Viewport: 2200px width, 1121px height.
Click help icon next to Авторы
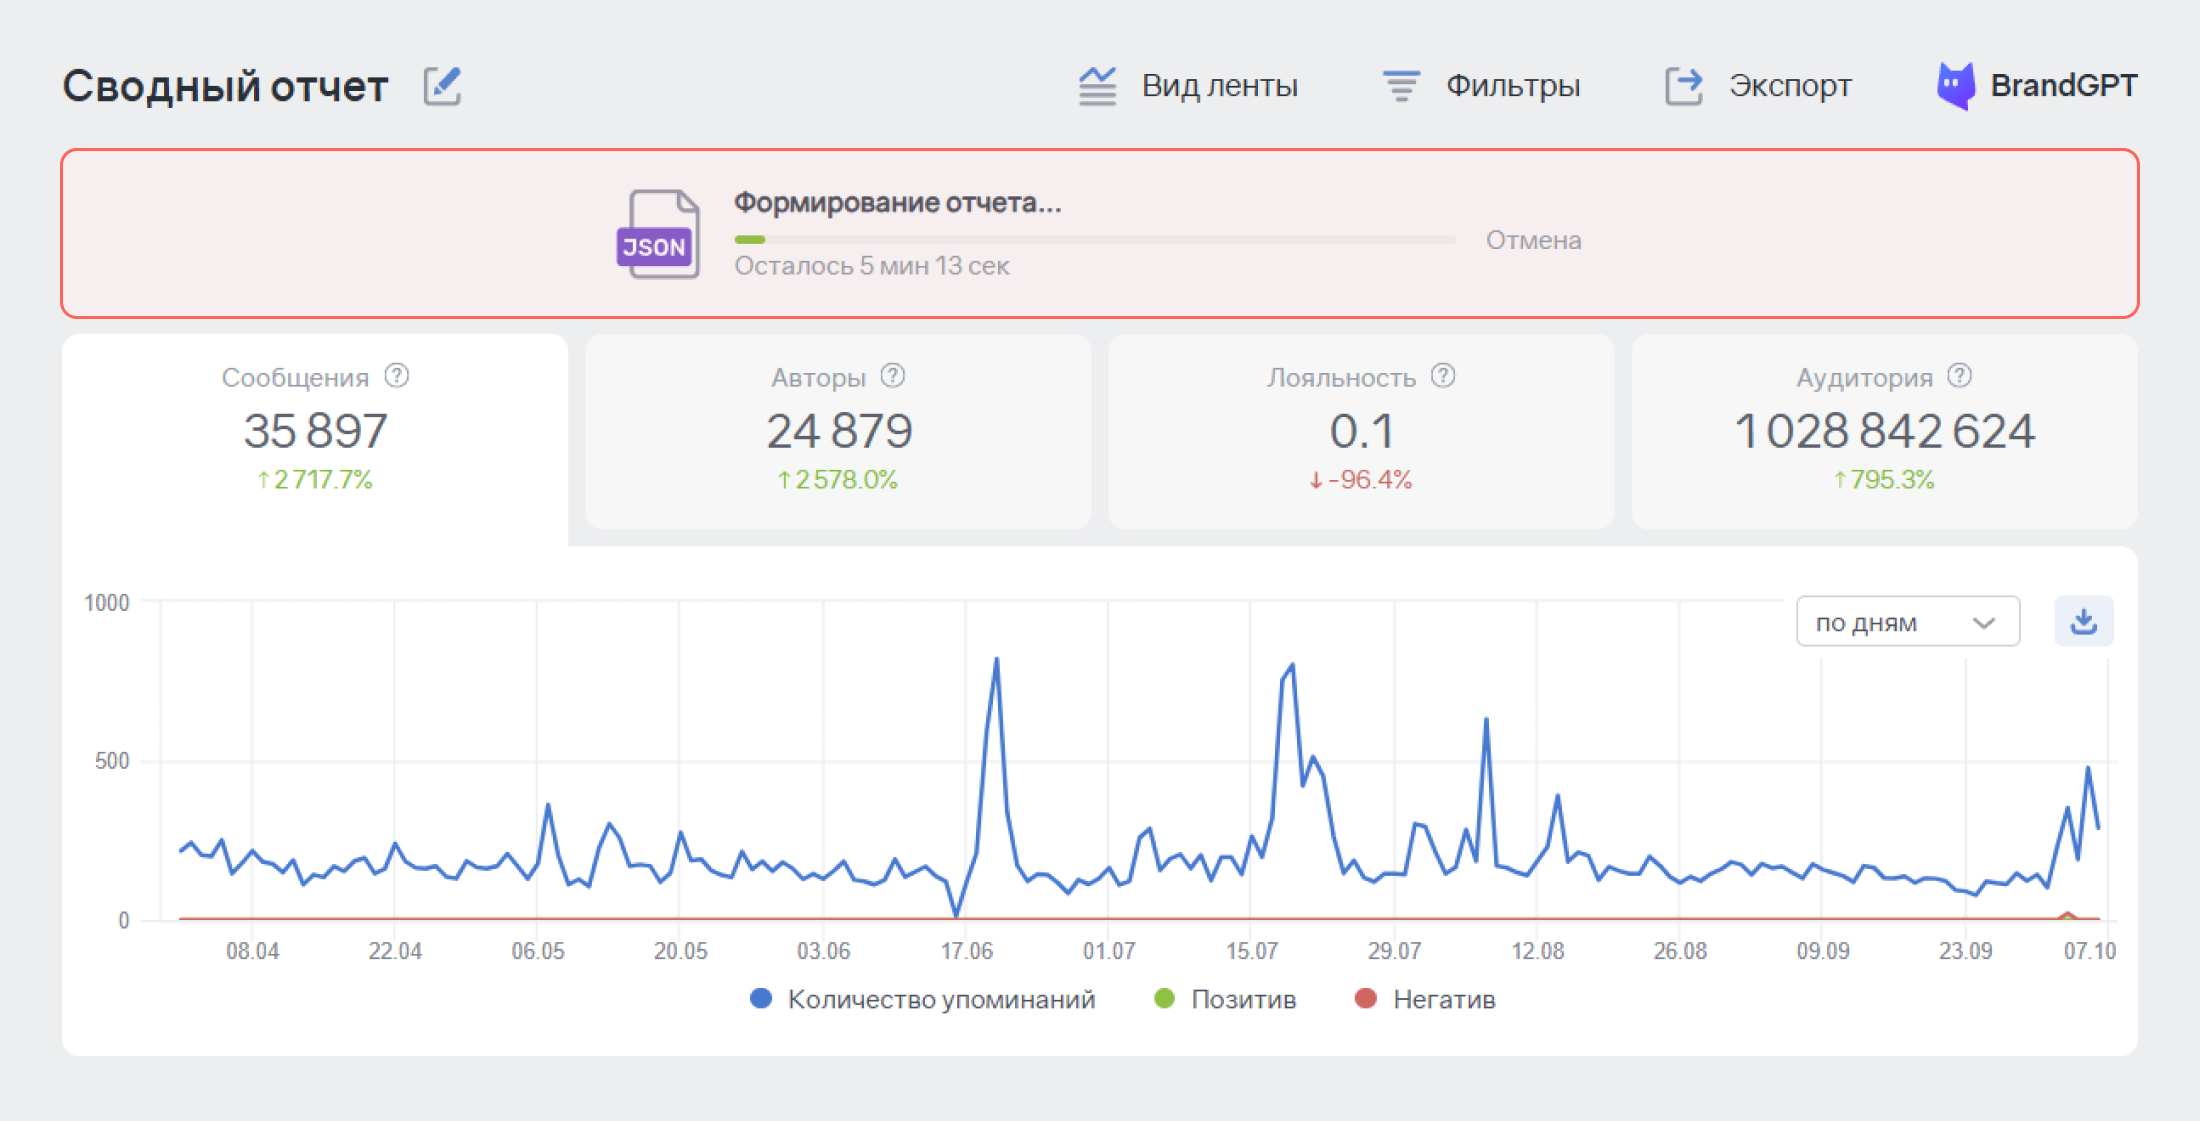(893, 376)
